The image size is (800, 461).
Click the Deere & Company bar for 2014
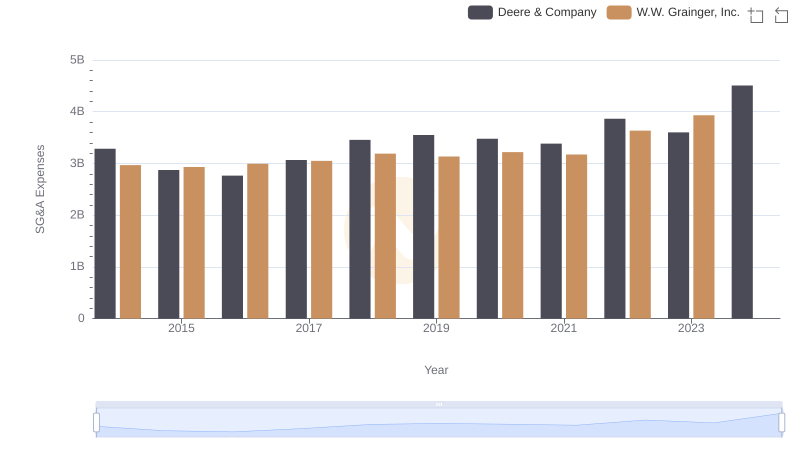click(105, 234)
